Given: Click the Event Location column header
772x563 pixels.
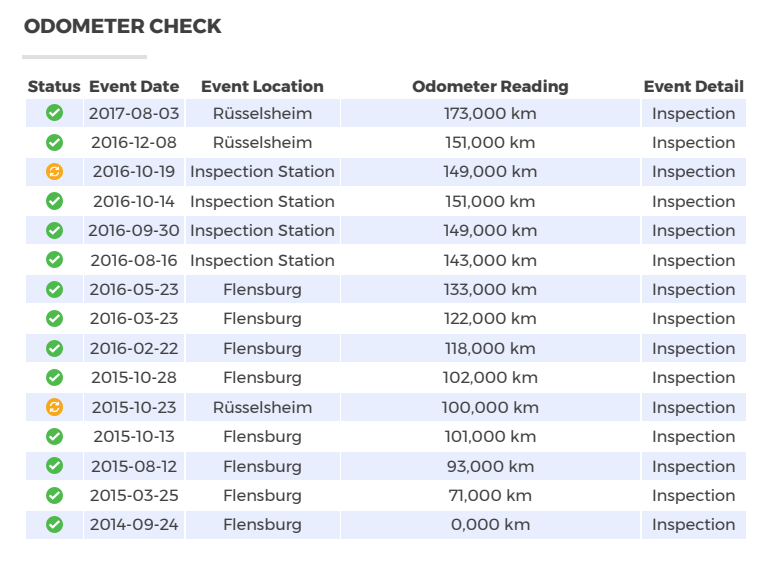Looking at the screenshot, I should click(262, 86).
